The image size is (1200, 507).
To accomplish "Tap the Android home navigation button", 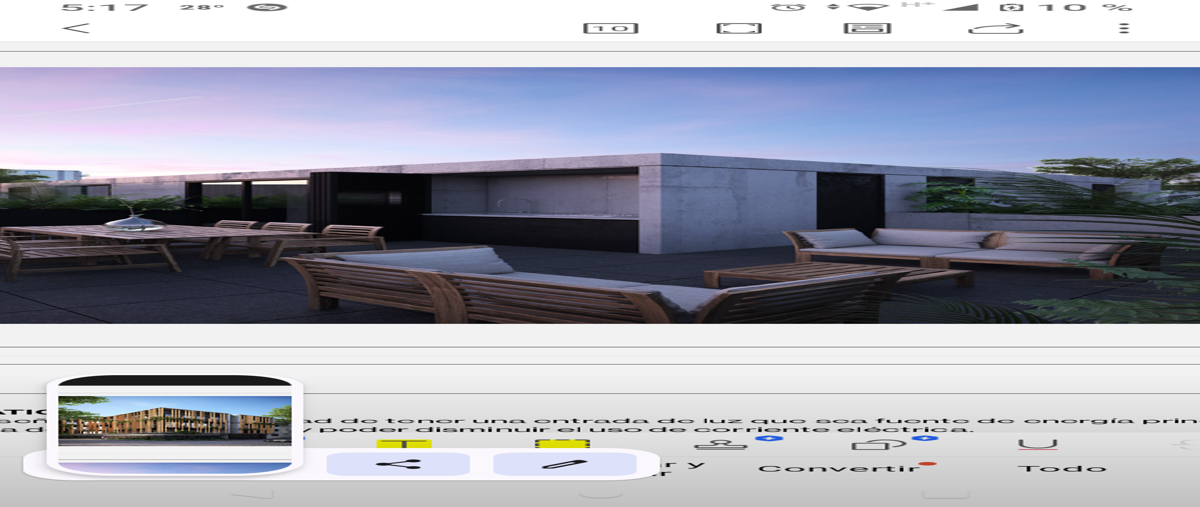I will click(x=600, y=494).
